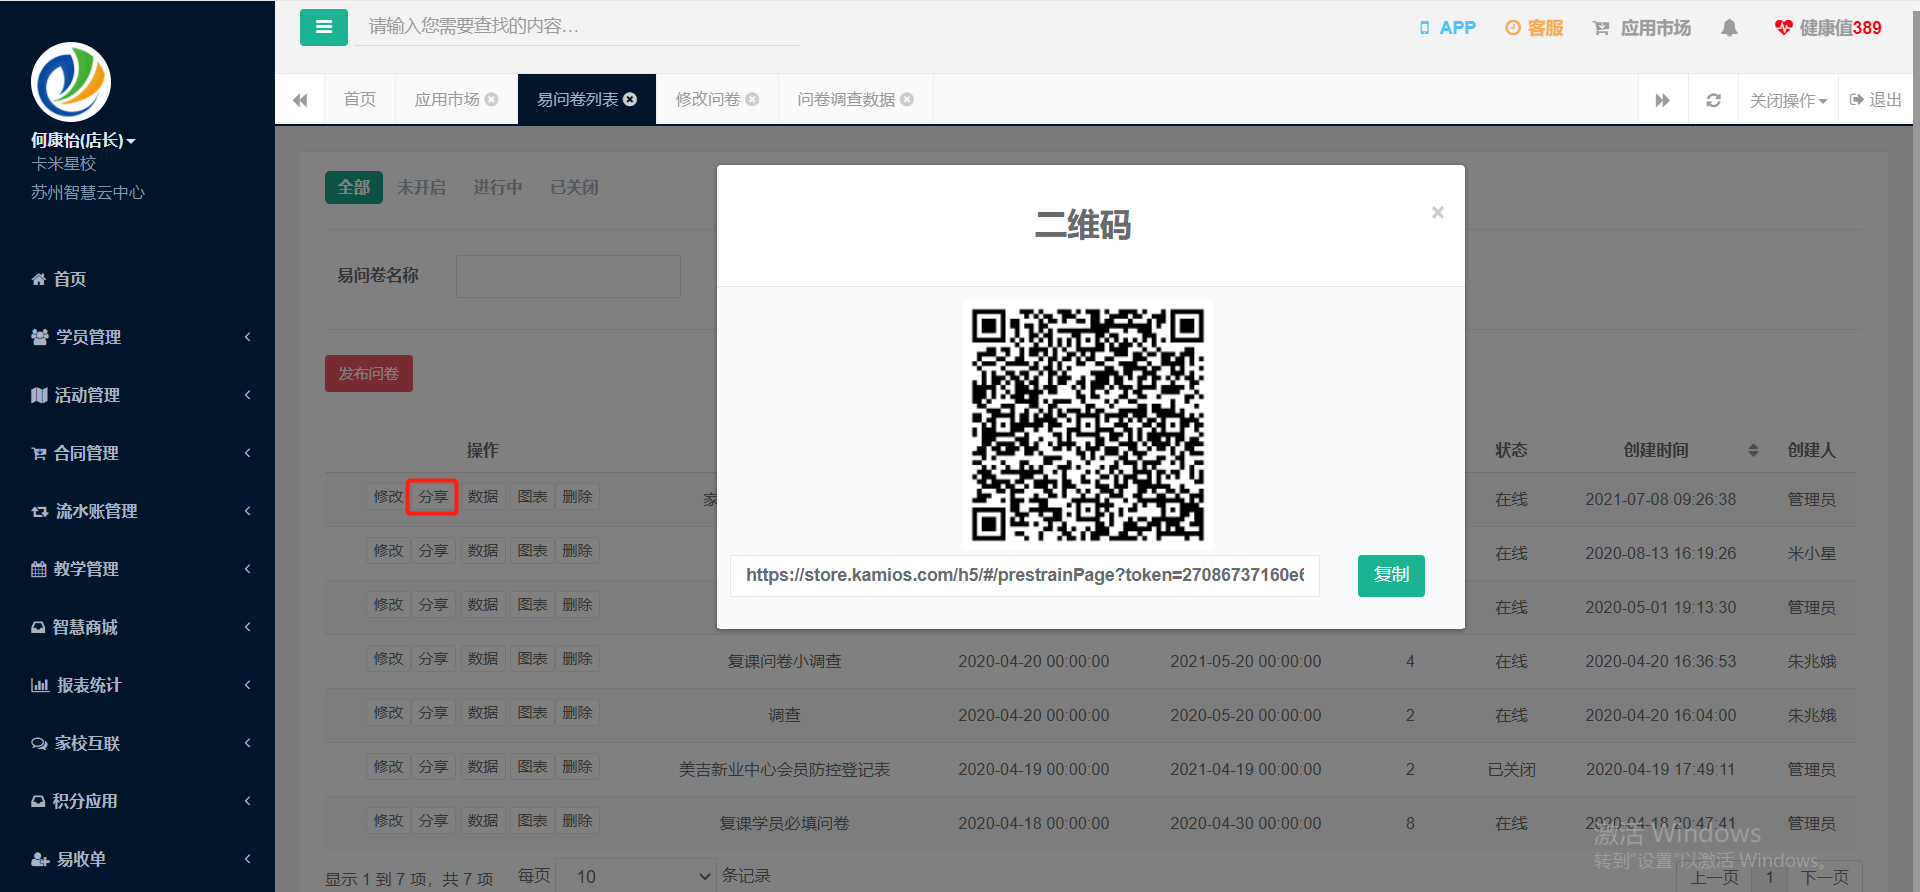Close the 问卷调查数据 tab
Viewport: 1920px width, 892px height.
[907, 99]
